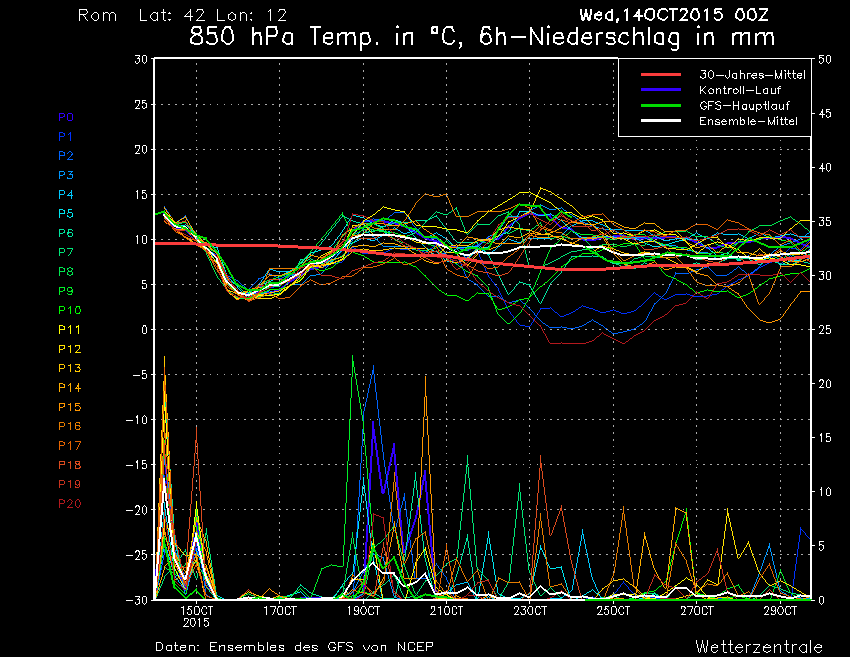Click the P6 ensemble member label

click(66, 233)
